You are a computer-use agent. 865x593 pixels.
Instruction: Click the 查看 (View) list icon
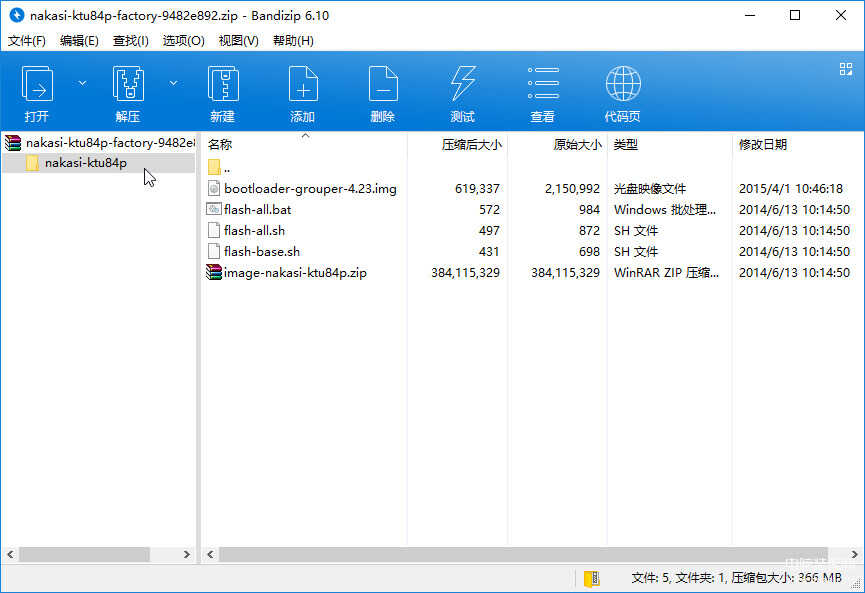pos(543,84)
